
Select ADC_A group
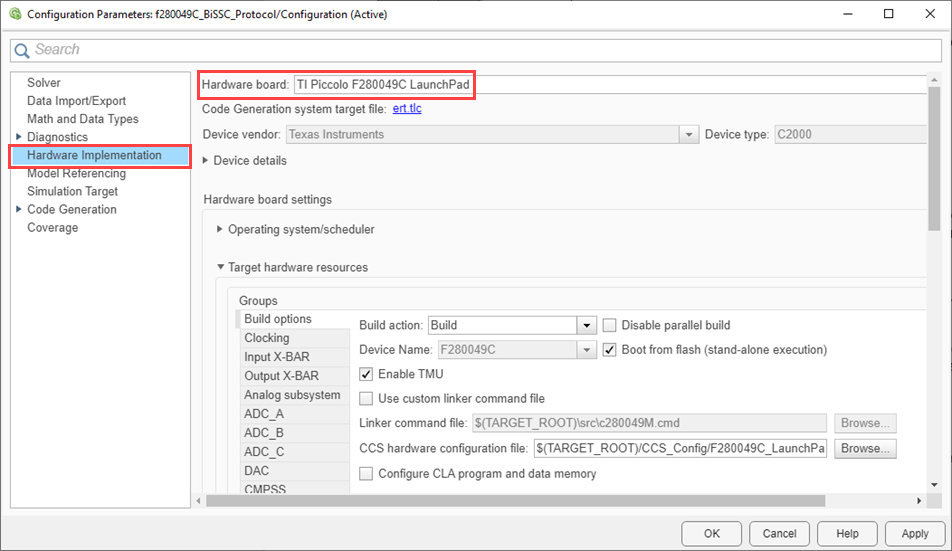tap(294, 414)
